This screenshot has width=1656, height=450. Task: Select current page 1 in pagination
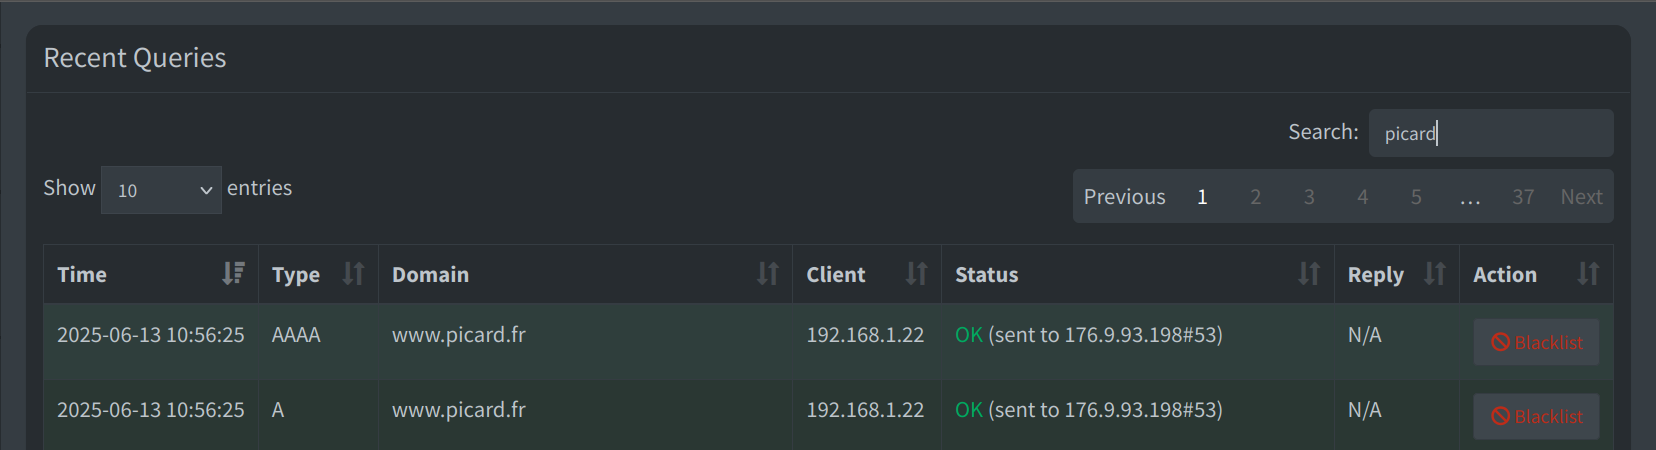click(1202, 197)
